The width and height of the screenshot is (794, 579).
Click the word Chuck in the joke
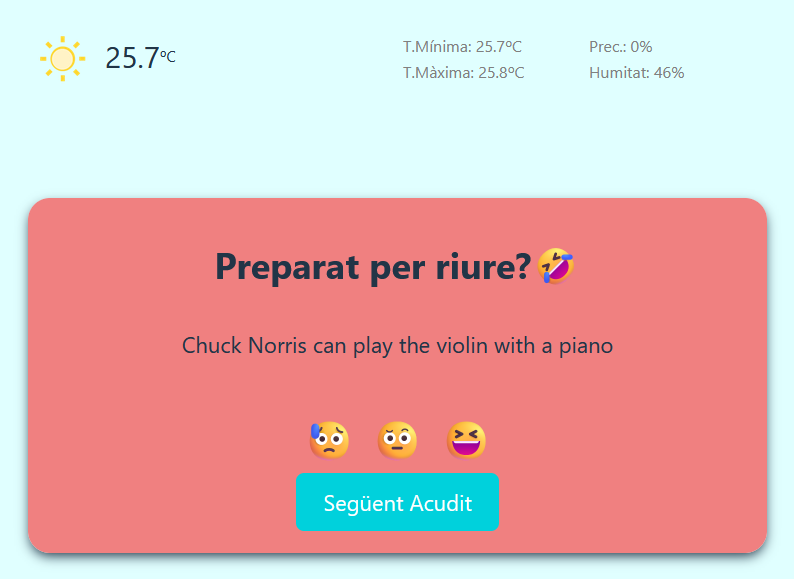click(212, 345)
